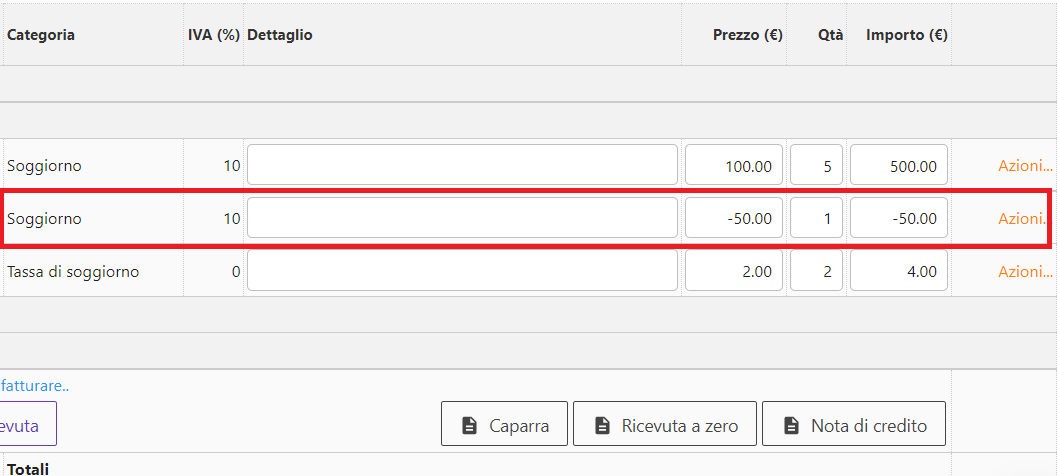
Task: Click the quantity field showing 2
Action: click(x=816, y=271)
